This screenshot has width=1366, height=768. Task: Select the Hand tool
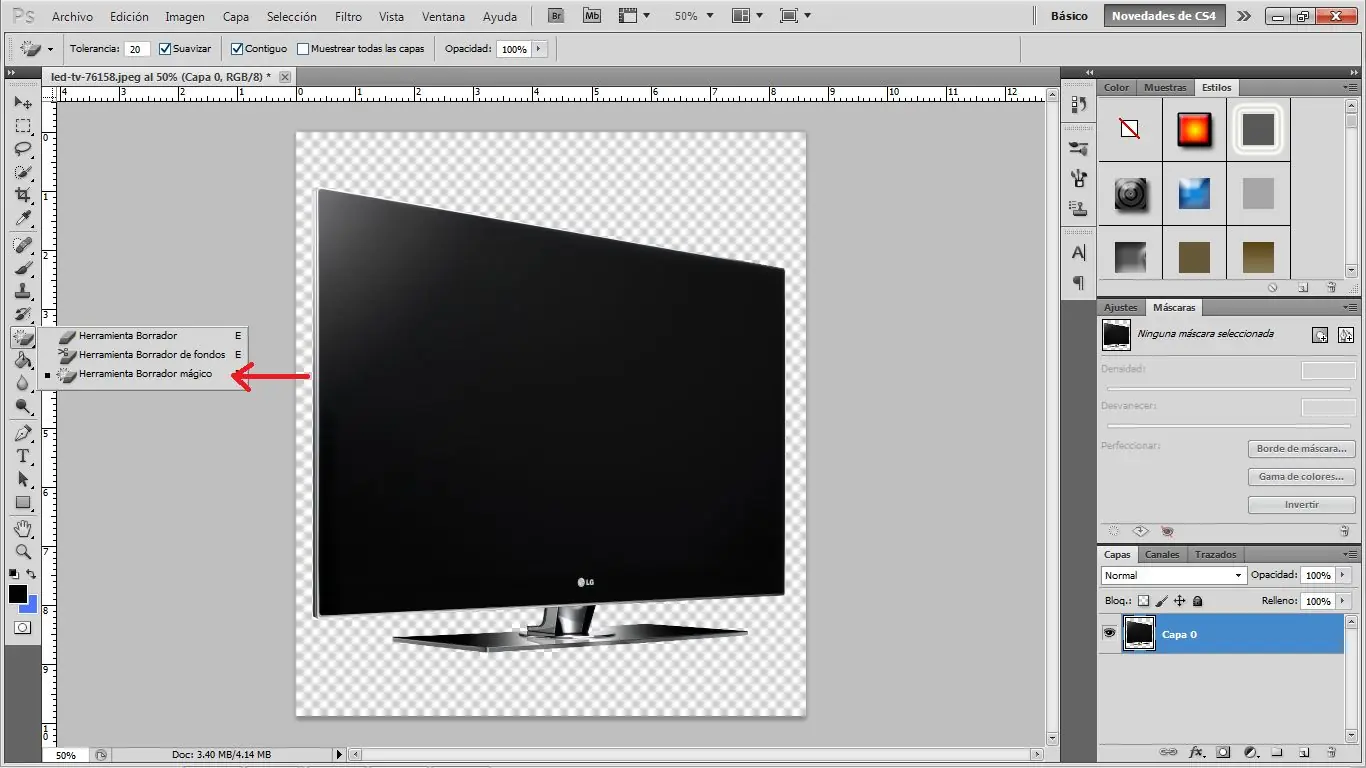pos(22,528)
